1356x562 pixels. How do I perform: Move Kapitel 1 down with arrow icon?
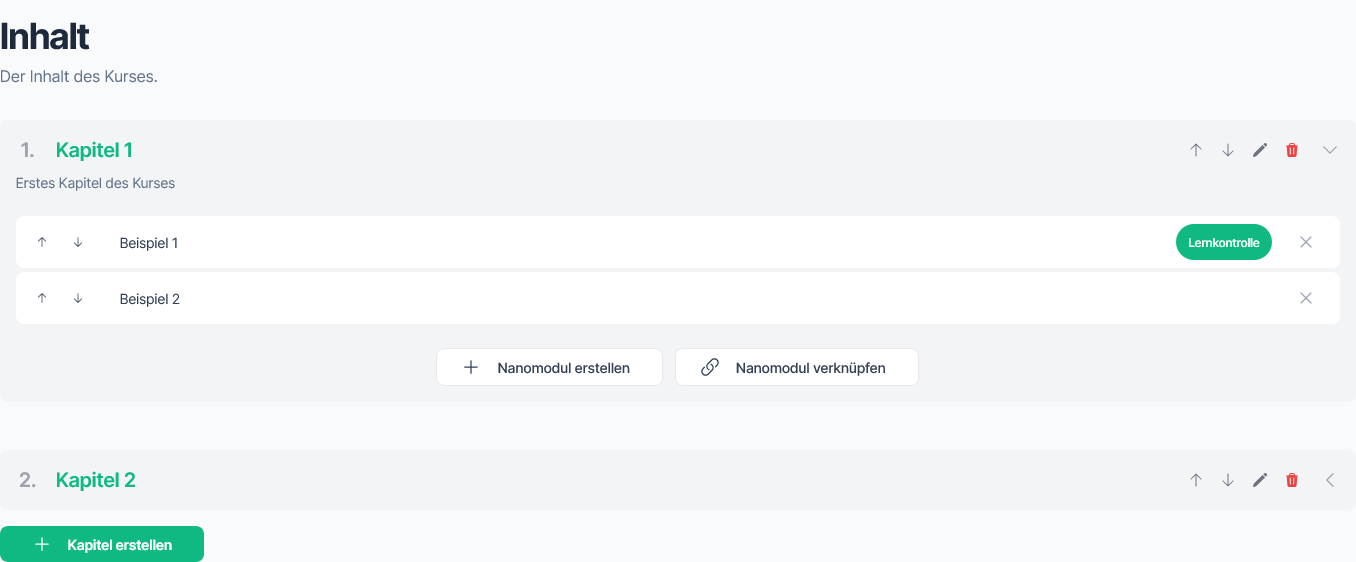[x=1228, y=150]
